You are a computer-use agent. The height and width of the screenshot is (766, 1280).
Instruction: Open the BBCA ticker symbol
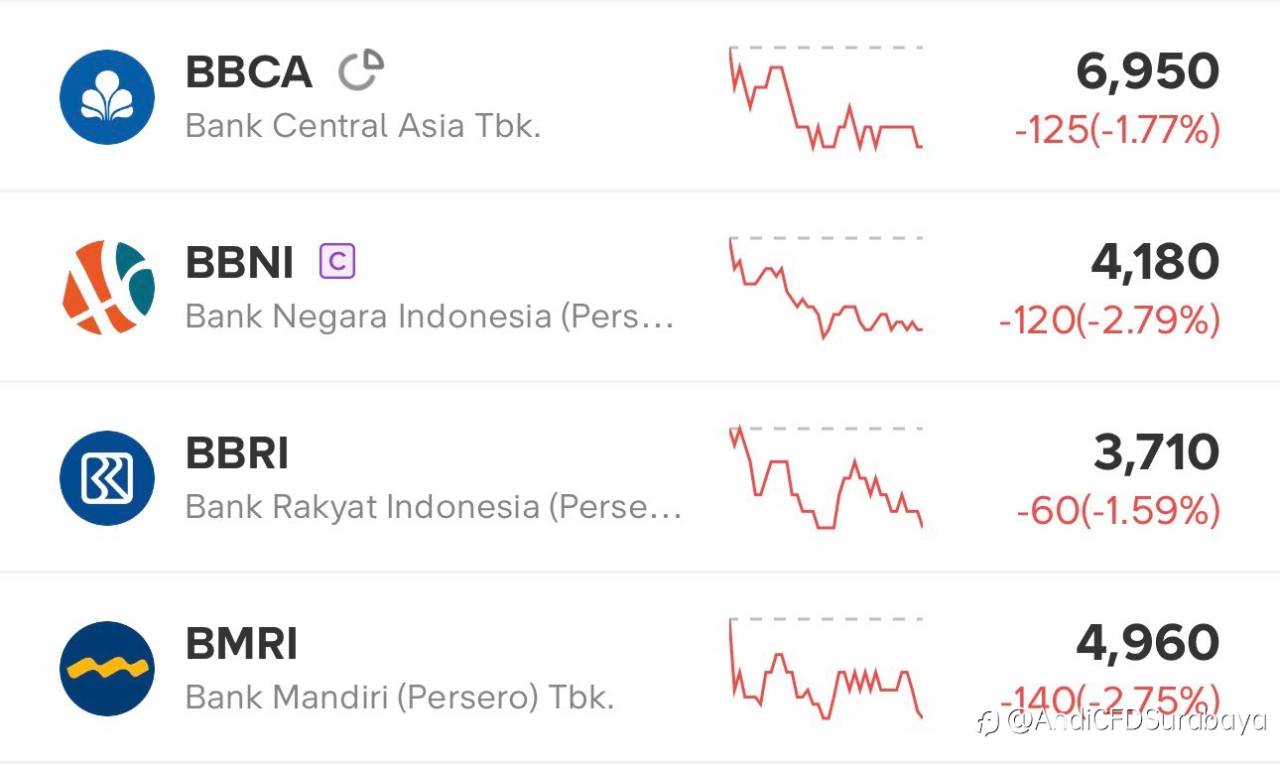[x=249, y=72]
